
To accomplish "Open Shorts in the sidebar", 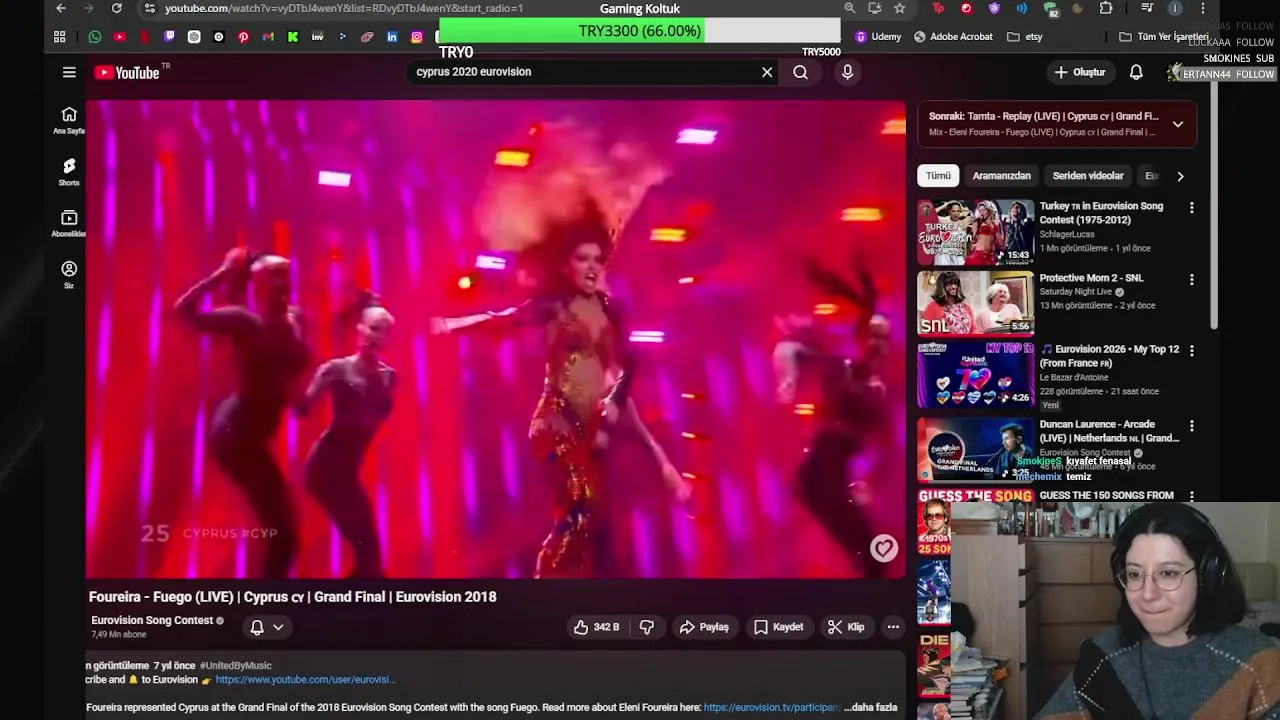I will pyautogui.click(x=69, y=172).
